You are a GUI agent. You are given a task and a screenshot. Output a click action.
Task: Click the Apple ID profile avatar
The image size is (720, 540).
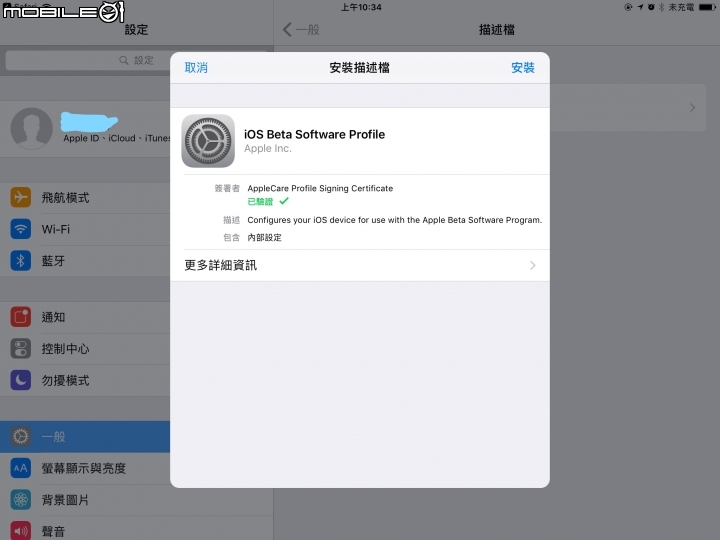pyautogui.click(x=32, y=129)
